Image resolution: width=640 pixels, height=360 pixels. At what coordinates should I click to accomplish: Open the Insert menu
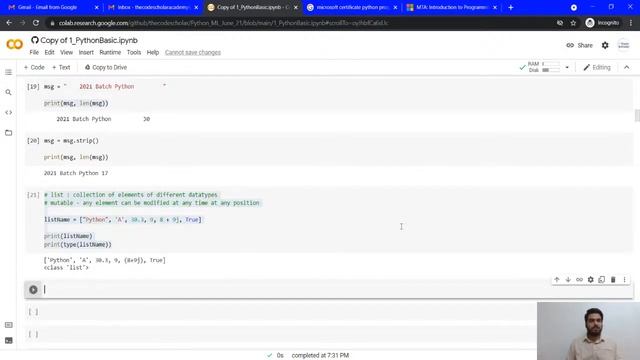[x=86, y=52]
